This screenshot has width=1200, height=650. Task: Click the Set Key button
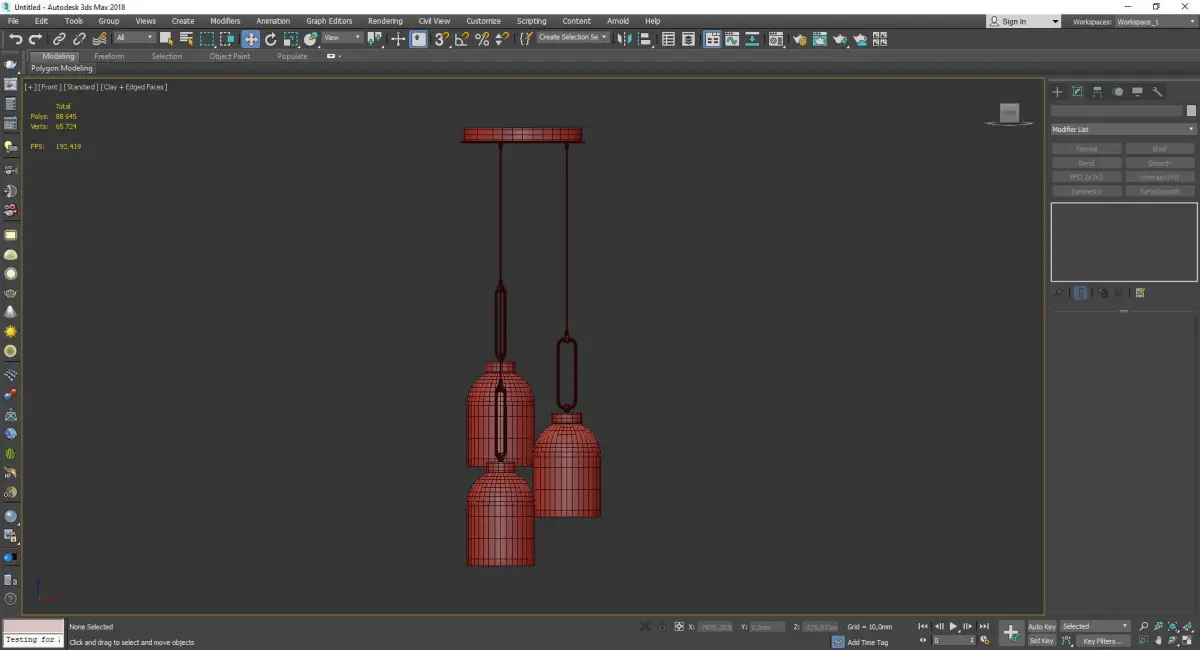1041,641
